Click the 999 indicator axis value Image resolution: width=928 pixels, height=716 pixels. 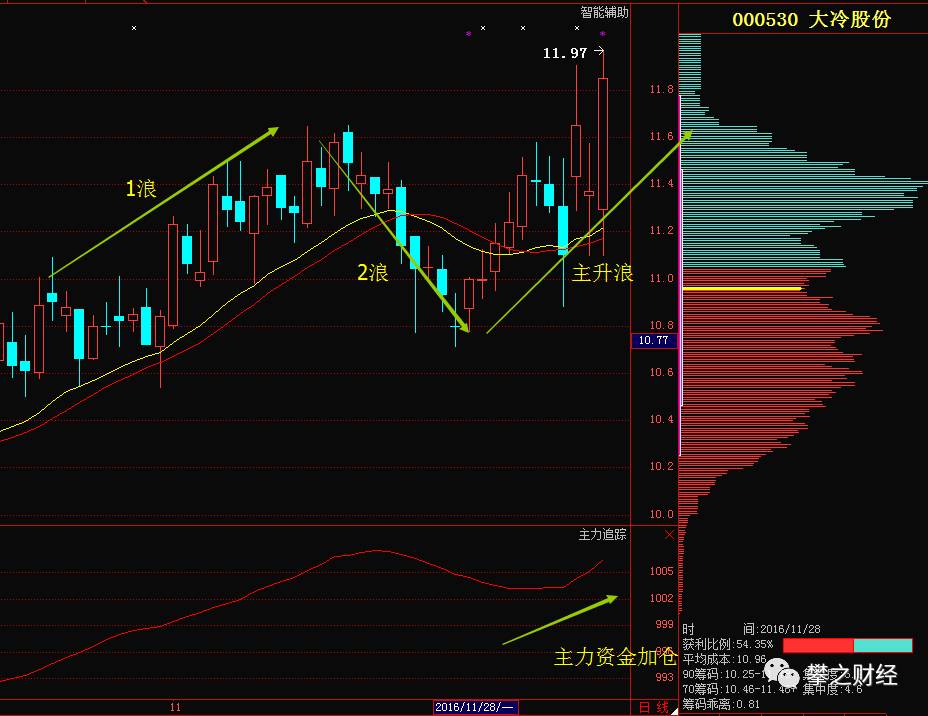click(x=664, y=624)
